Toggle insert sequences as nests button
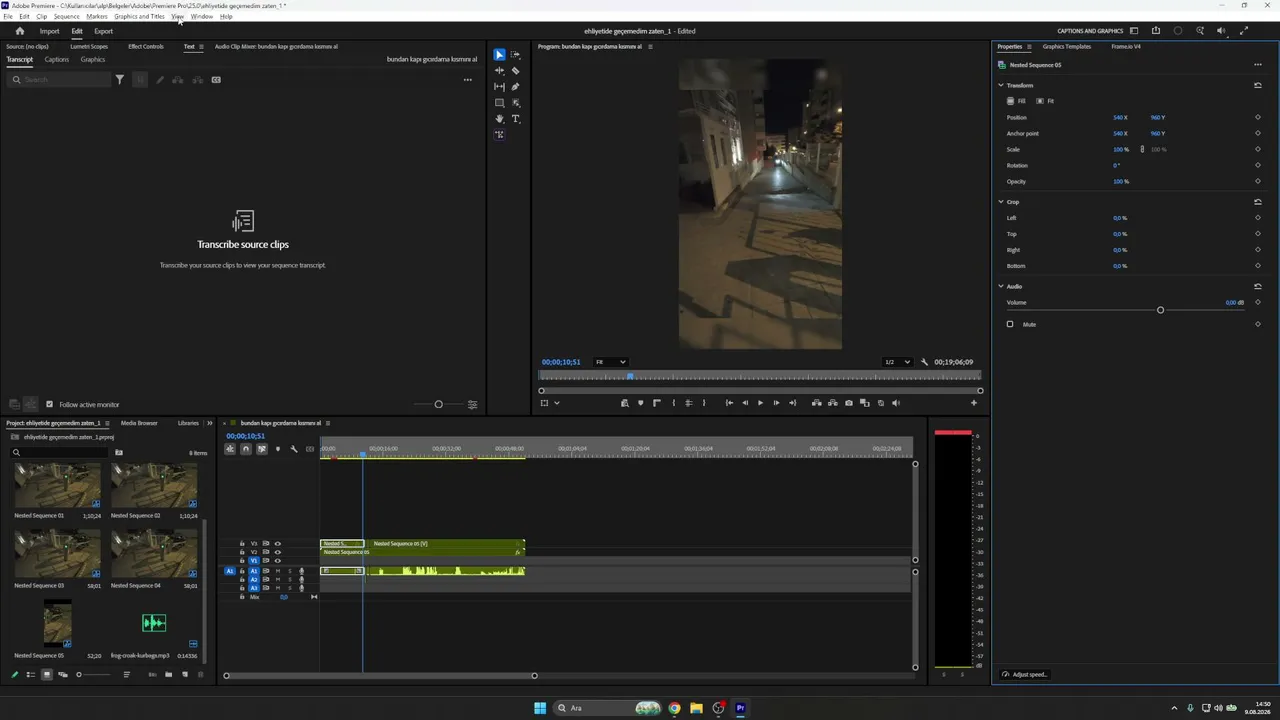This screenshot has height=720, width=1280. [230, 449]
